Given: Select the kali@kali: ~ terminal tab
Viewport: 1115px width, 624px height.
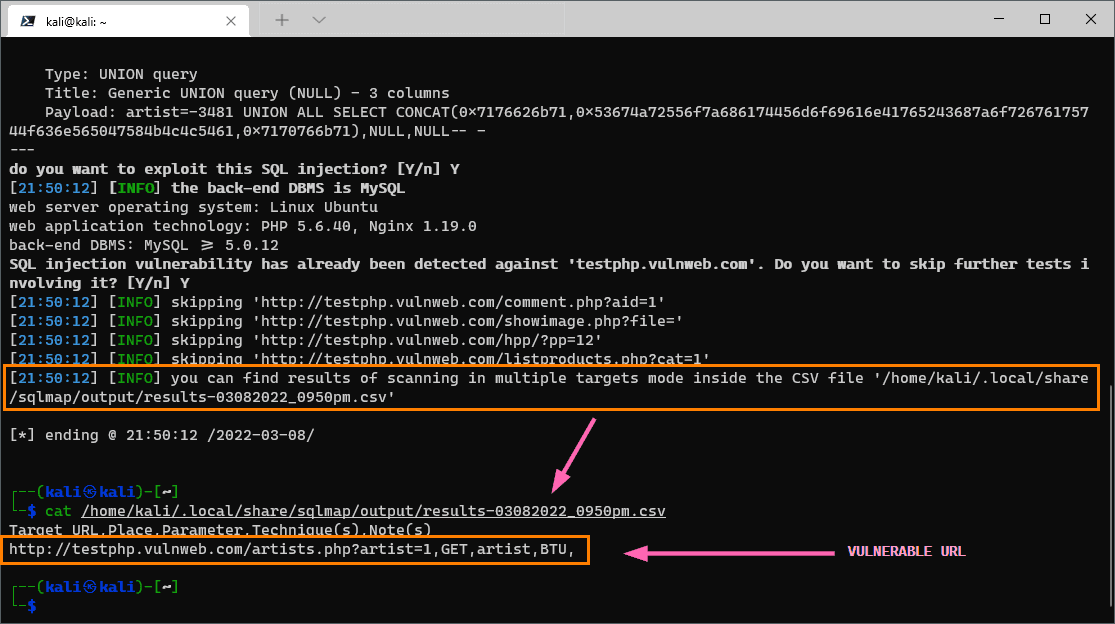Looking at the screenshot, I should [x=128, y=21].
